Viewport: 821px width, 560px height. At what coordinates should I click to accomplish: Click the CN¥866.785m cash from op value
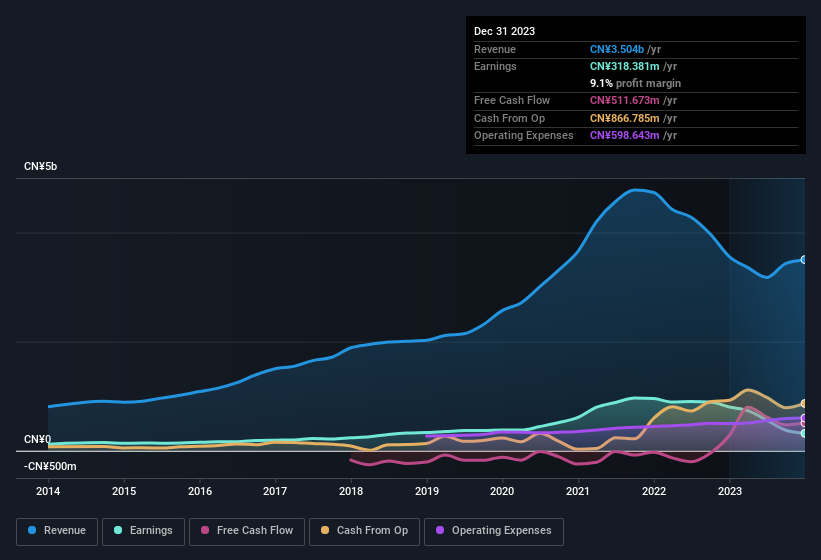pyautogui.click(x=625, y=118)
